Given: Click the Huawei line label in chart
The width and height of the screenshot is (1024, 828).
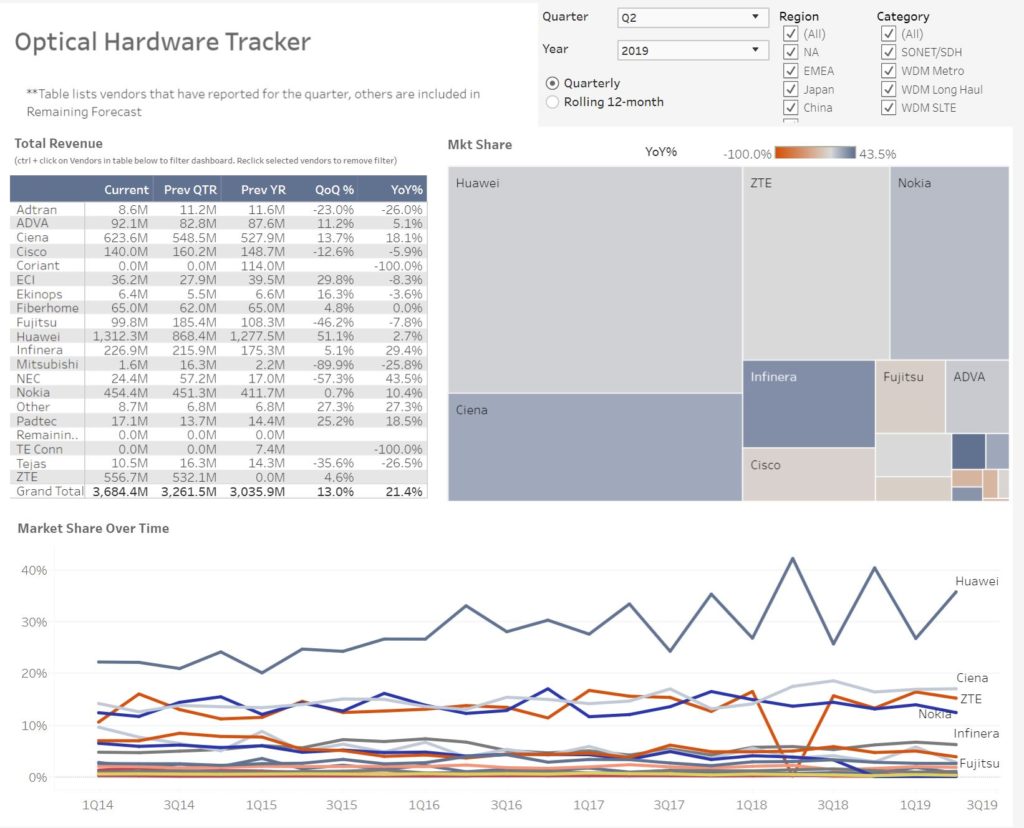Looking at the screenshot, I should click(x=976, y=581).
